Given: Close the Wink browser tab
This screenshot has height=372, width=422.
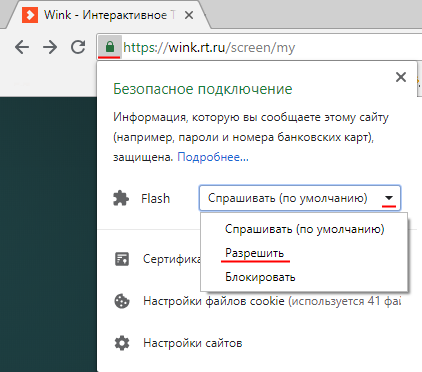Looking at the screenshot, I should pyautogui.click(x=189, y=15).
